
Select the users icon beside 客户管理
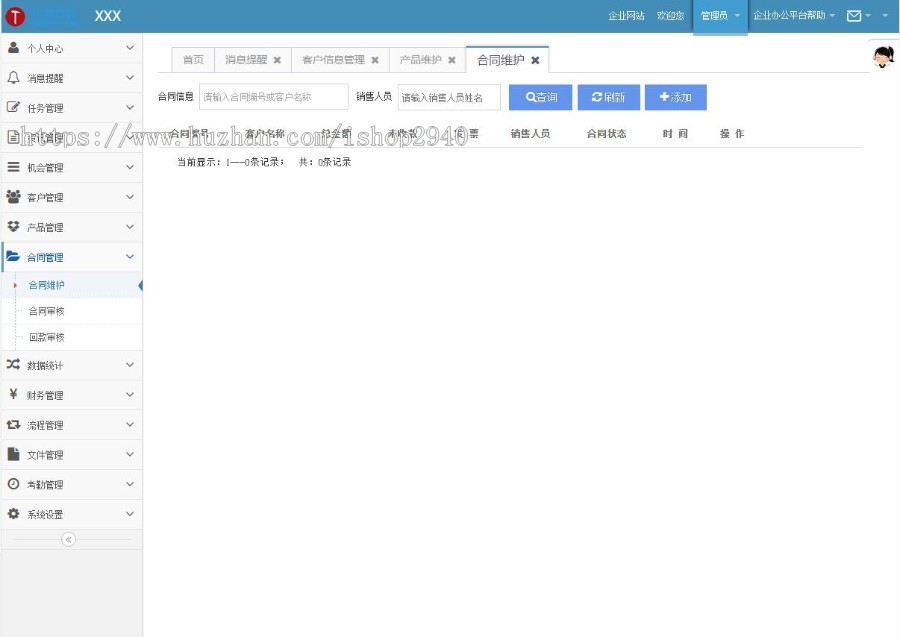click(x=12, y=197)
